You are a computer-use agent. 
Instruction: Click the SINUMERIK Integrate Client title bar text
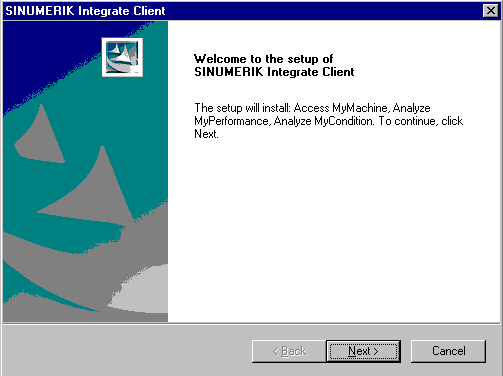tap(85, 11)
